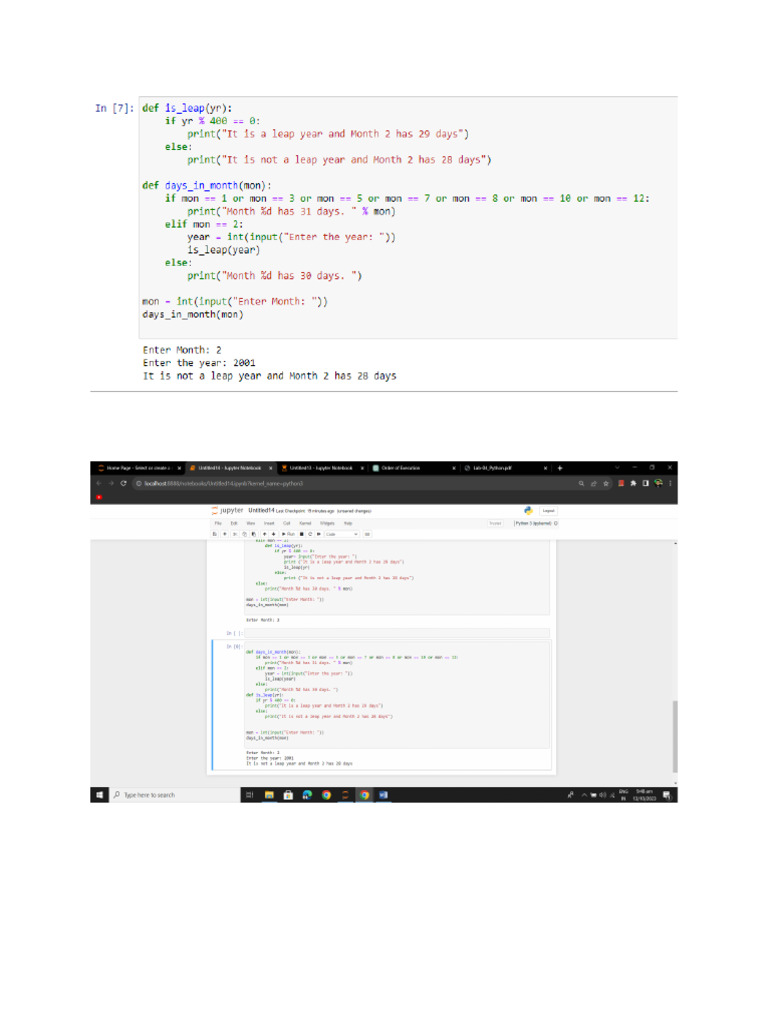Switch to Order of Execution tab

tap(413, 468)
